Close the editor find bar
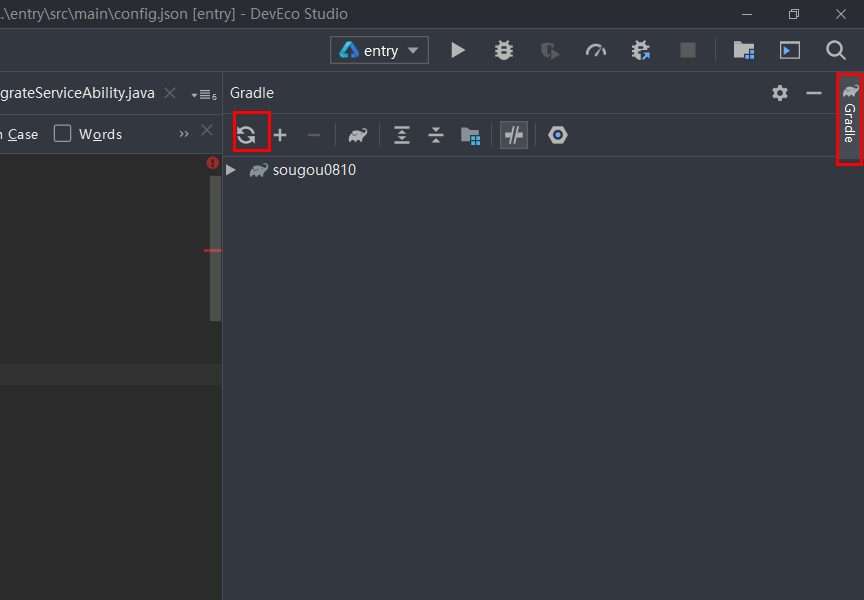The width and height of the screenshot is (864, 600). (x=207, y=130)
